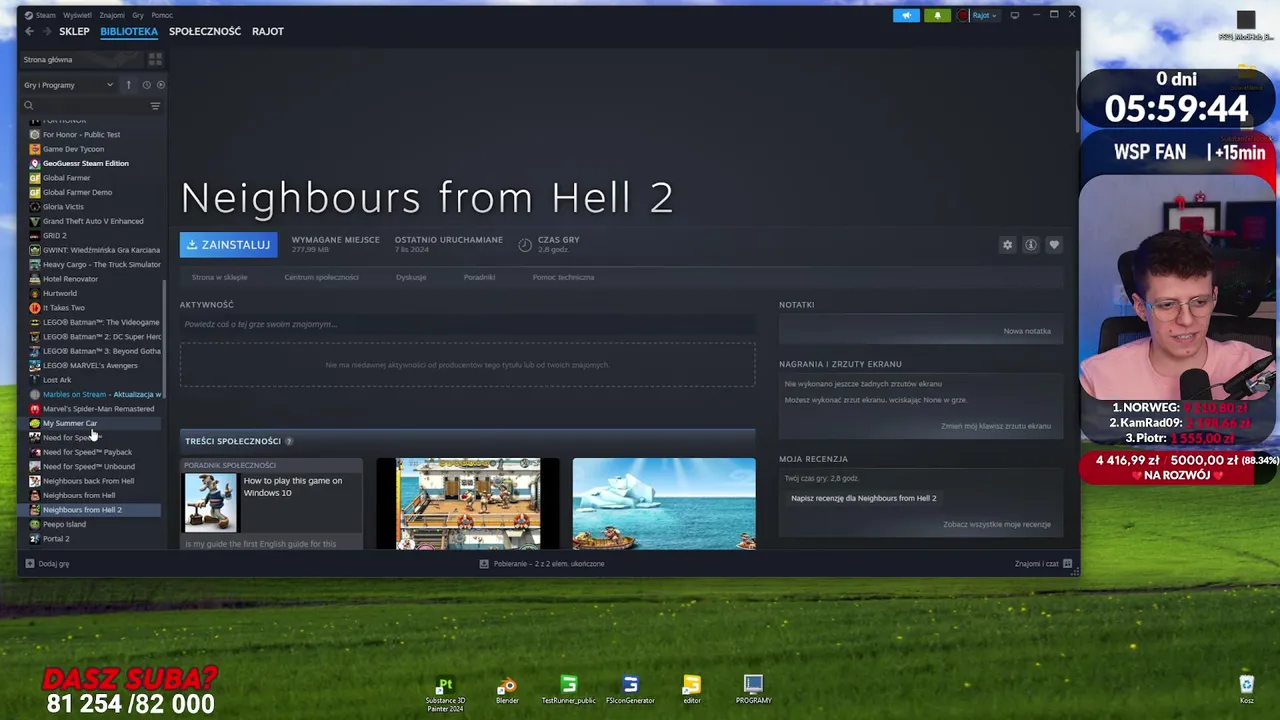Open the Pomoc menu
The image size is (1280, 720).
[x=162, y=15]
